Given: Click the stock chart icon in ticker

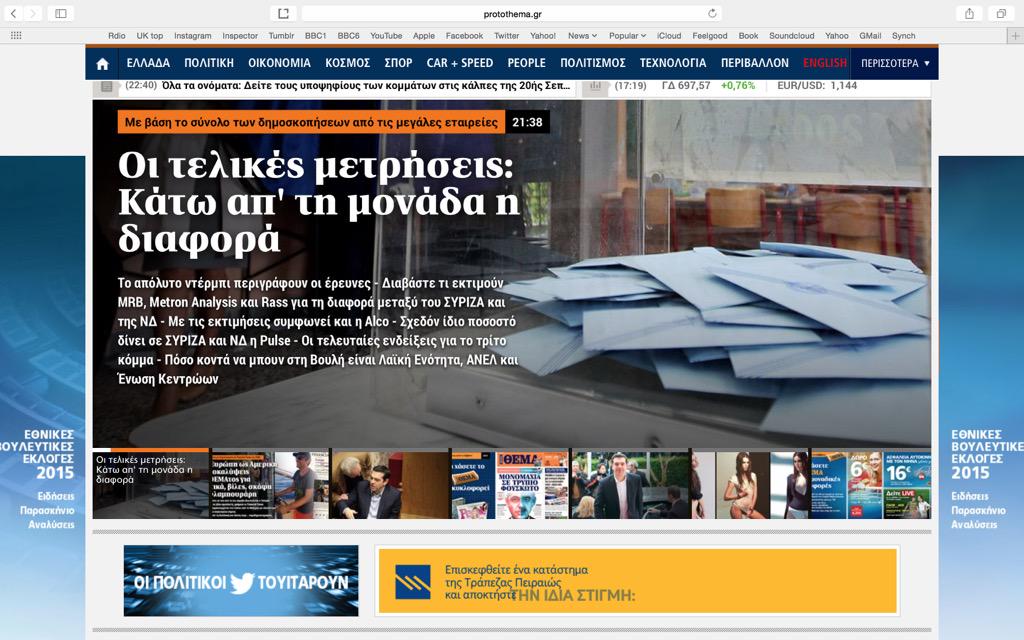Looking at the screenshot, I should coord(595,86).
